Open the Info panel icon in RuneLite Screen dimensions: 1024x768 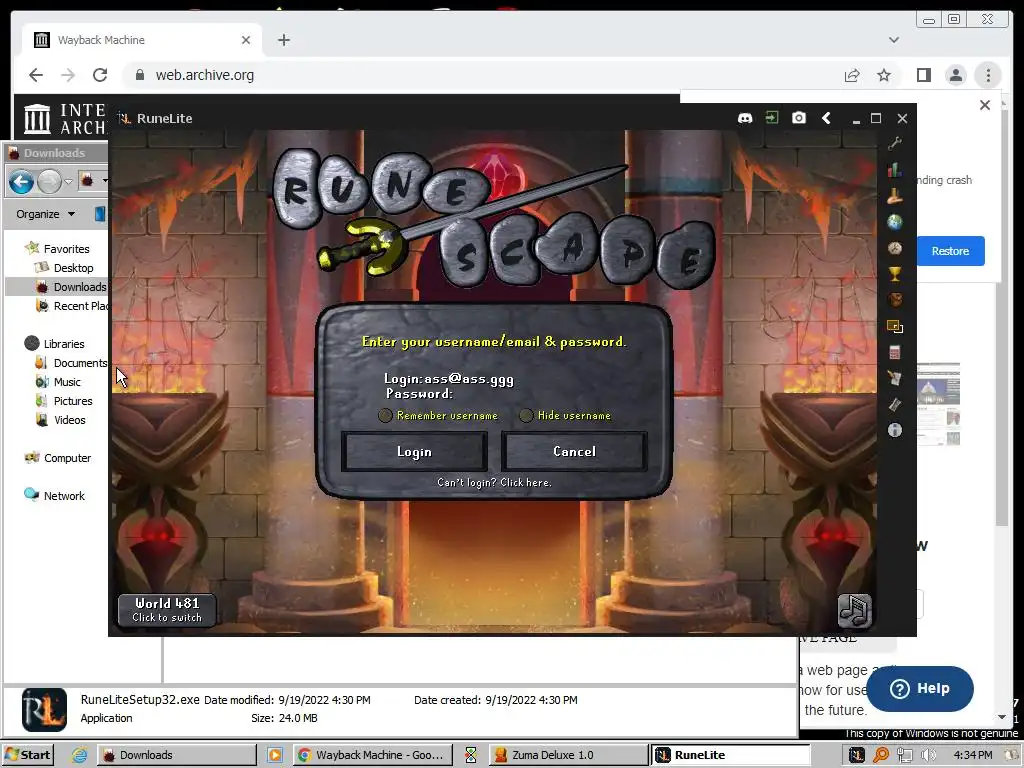click(895, 430)
